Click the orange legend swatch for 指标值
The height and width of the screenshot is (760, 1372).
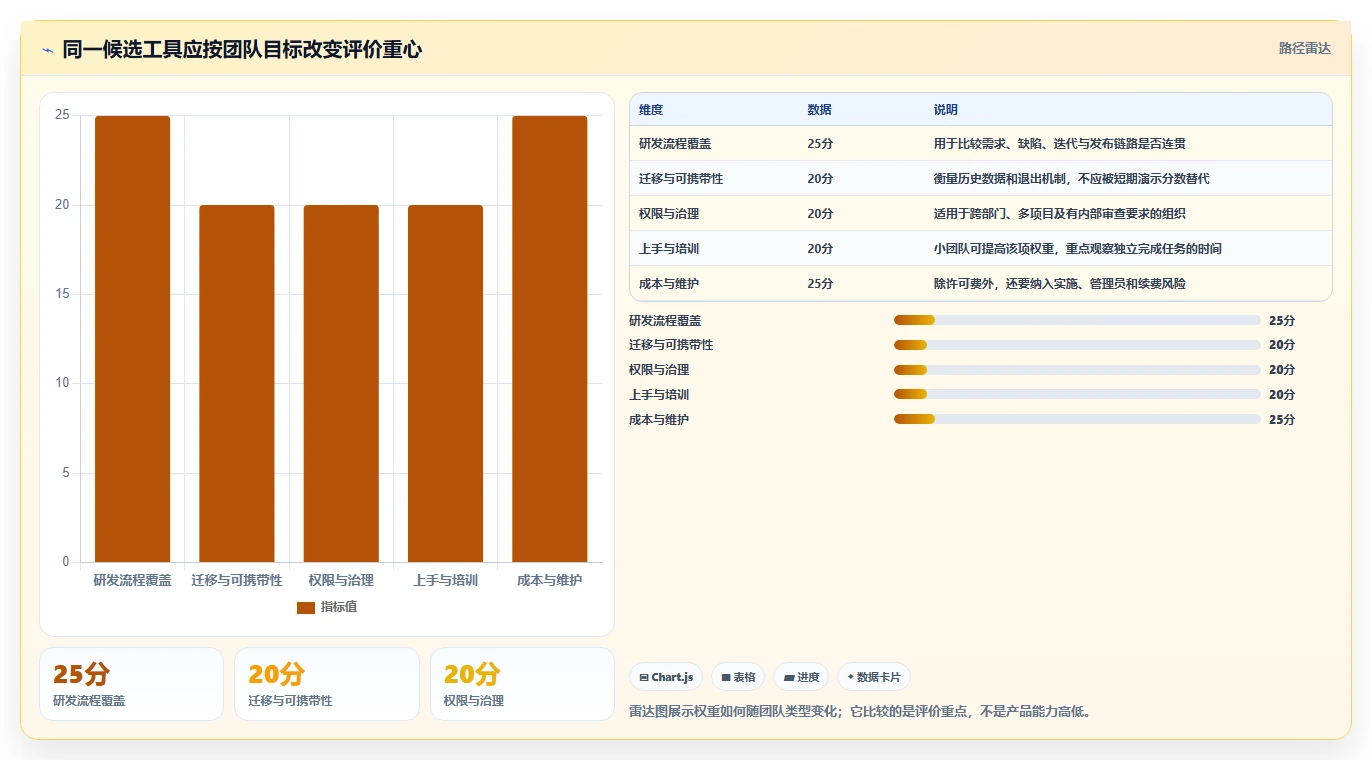click(x=306, y=607)
